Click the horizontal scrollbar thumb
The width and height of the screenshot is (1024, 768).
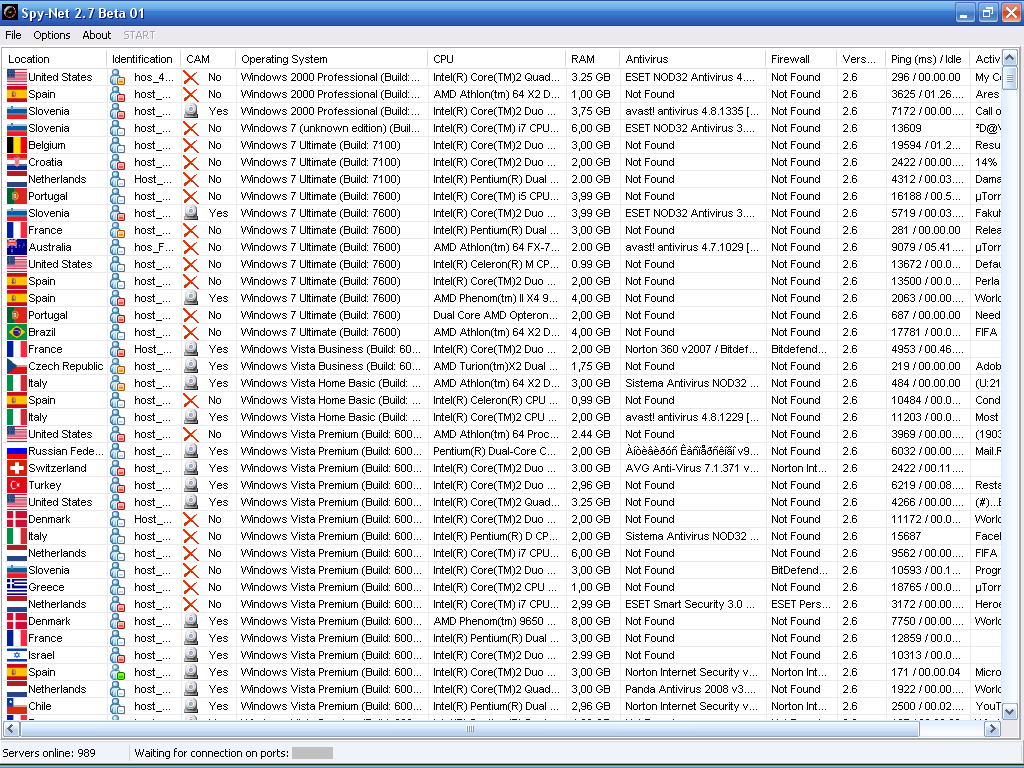[470, 728]
